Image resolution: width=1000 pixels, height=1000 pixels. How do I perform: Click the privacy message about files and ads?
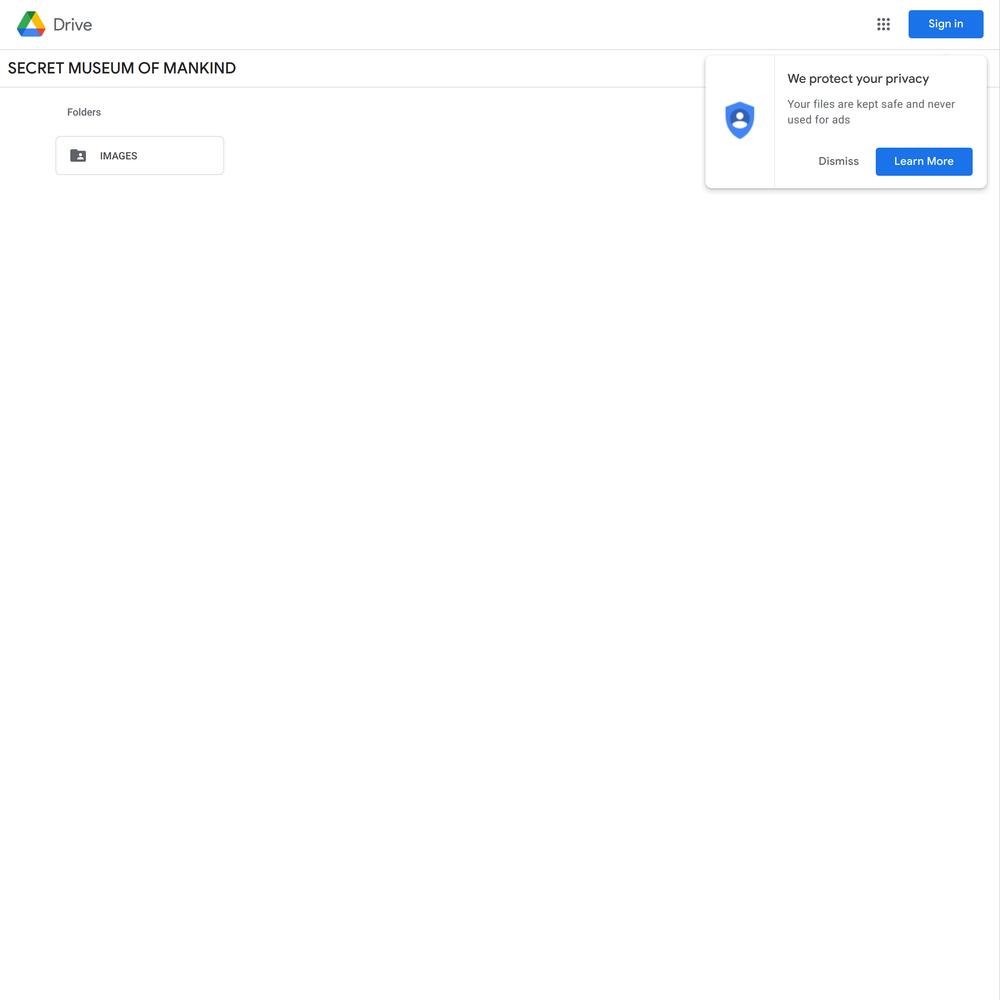pos(871,112)
